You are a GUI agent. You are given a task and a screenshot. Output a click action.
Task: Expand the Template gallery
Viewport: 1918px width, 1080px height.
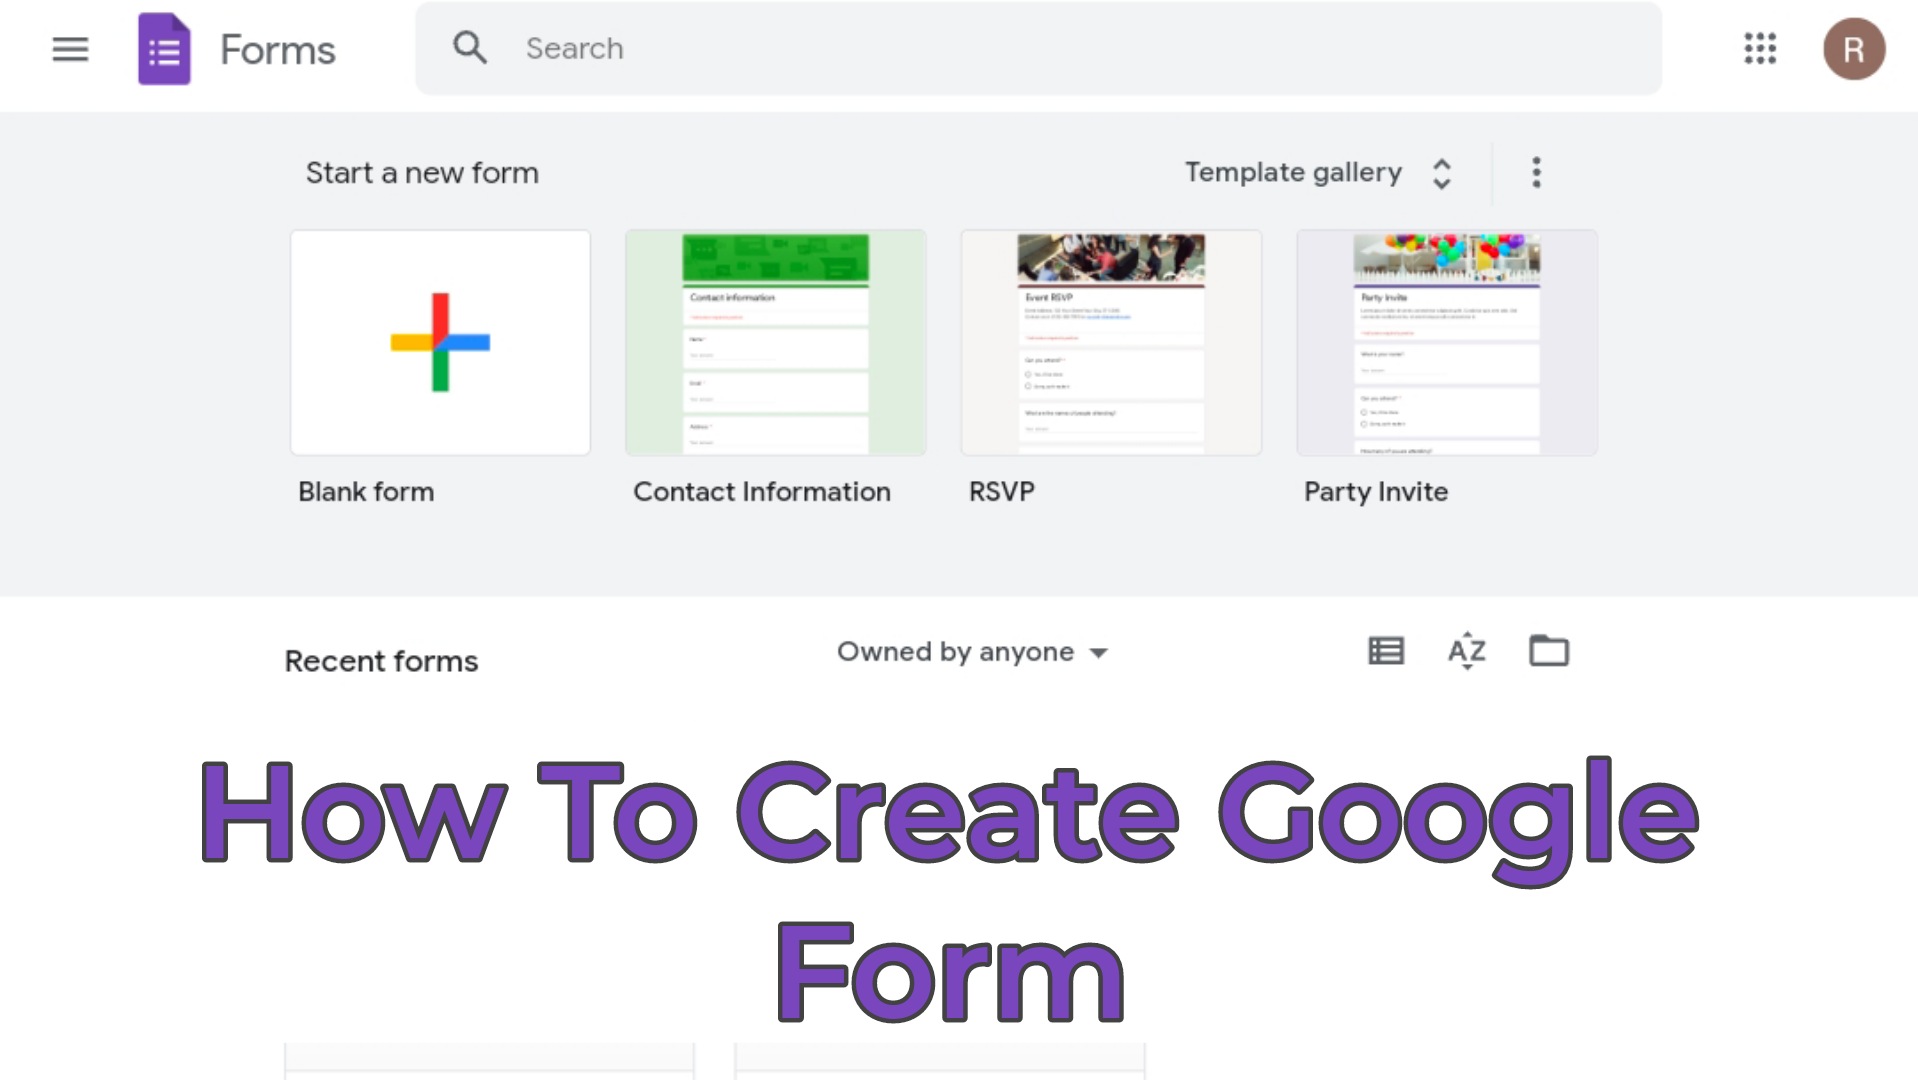point(1292,173)
